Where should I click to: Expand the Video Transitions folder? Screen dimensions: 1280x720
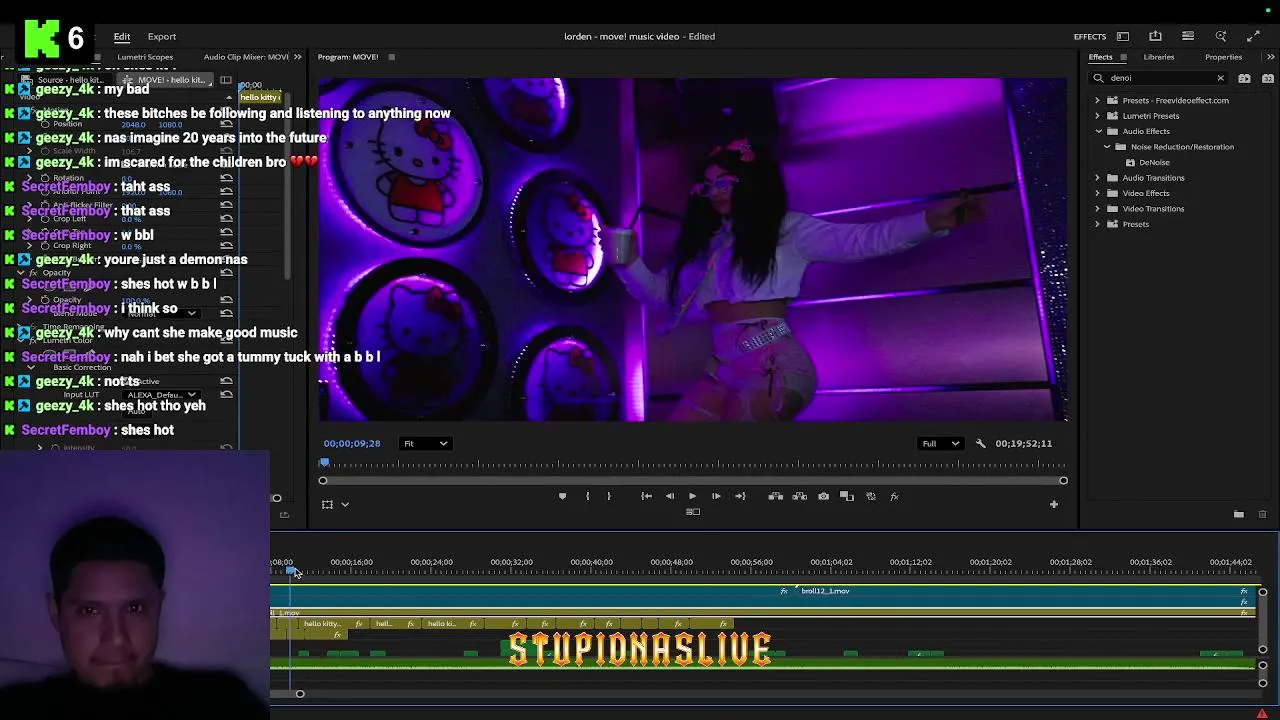(x=1097, y=209)
